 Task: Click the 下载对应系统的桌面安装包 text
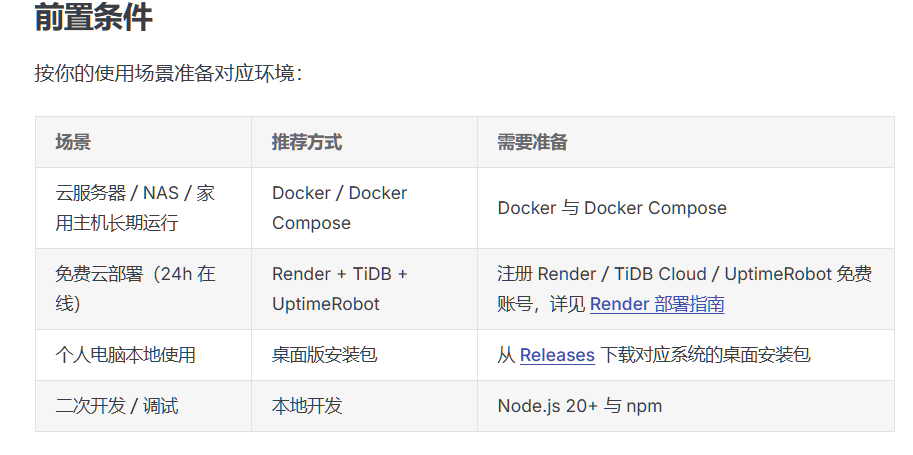(705, 355)
